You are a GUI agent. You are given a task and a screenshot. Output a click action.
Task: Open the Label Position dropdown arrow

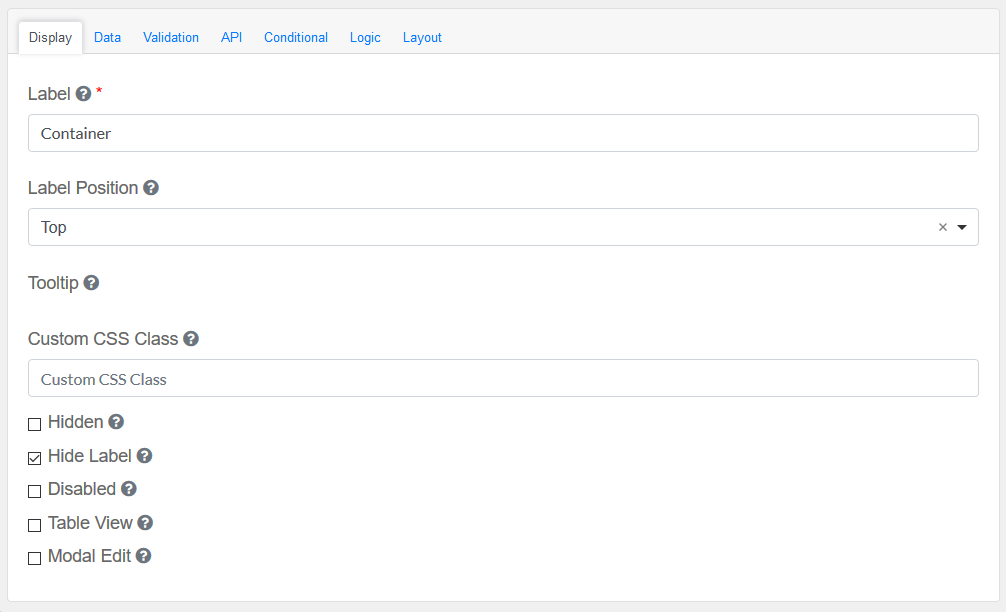point(962,227)
